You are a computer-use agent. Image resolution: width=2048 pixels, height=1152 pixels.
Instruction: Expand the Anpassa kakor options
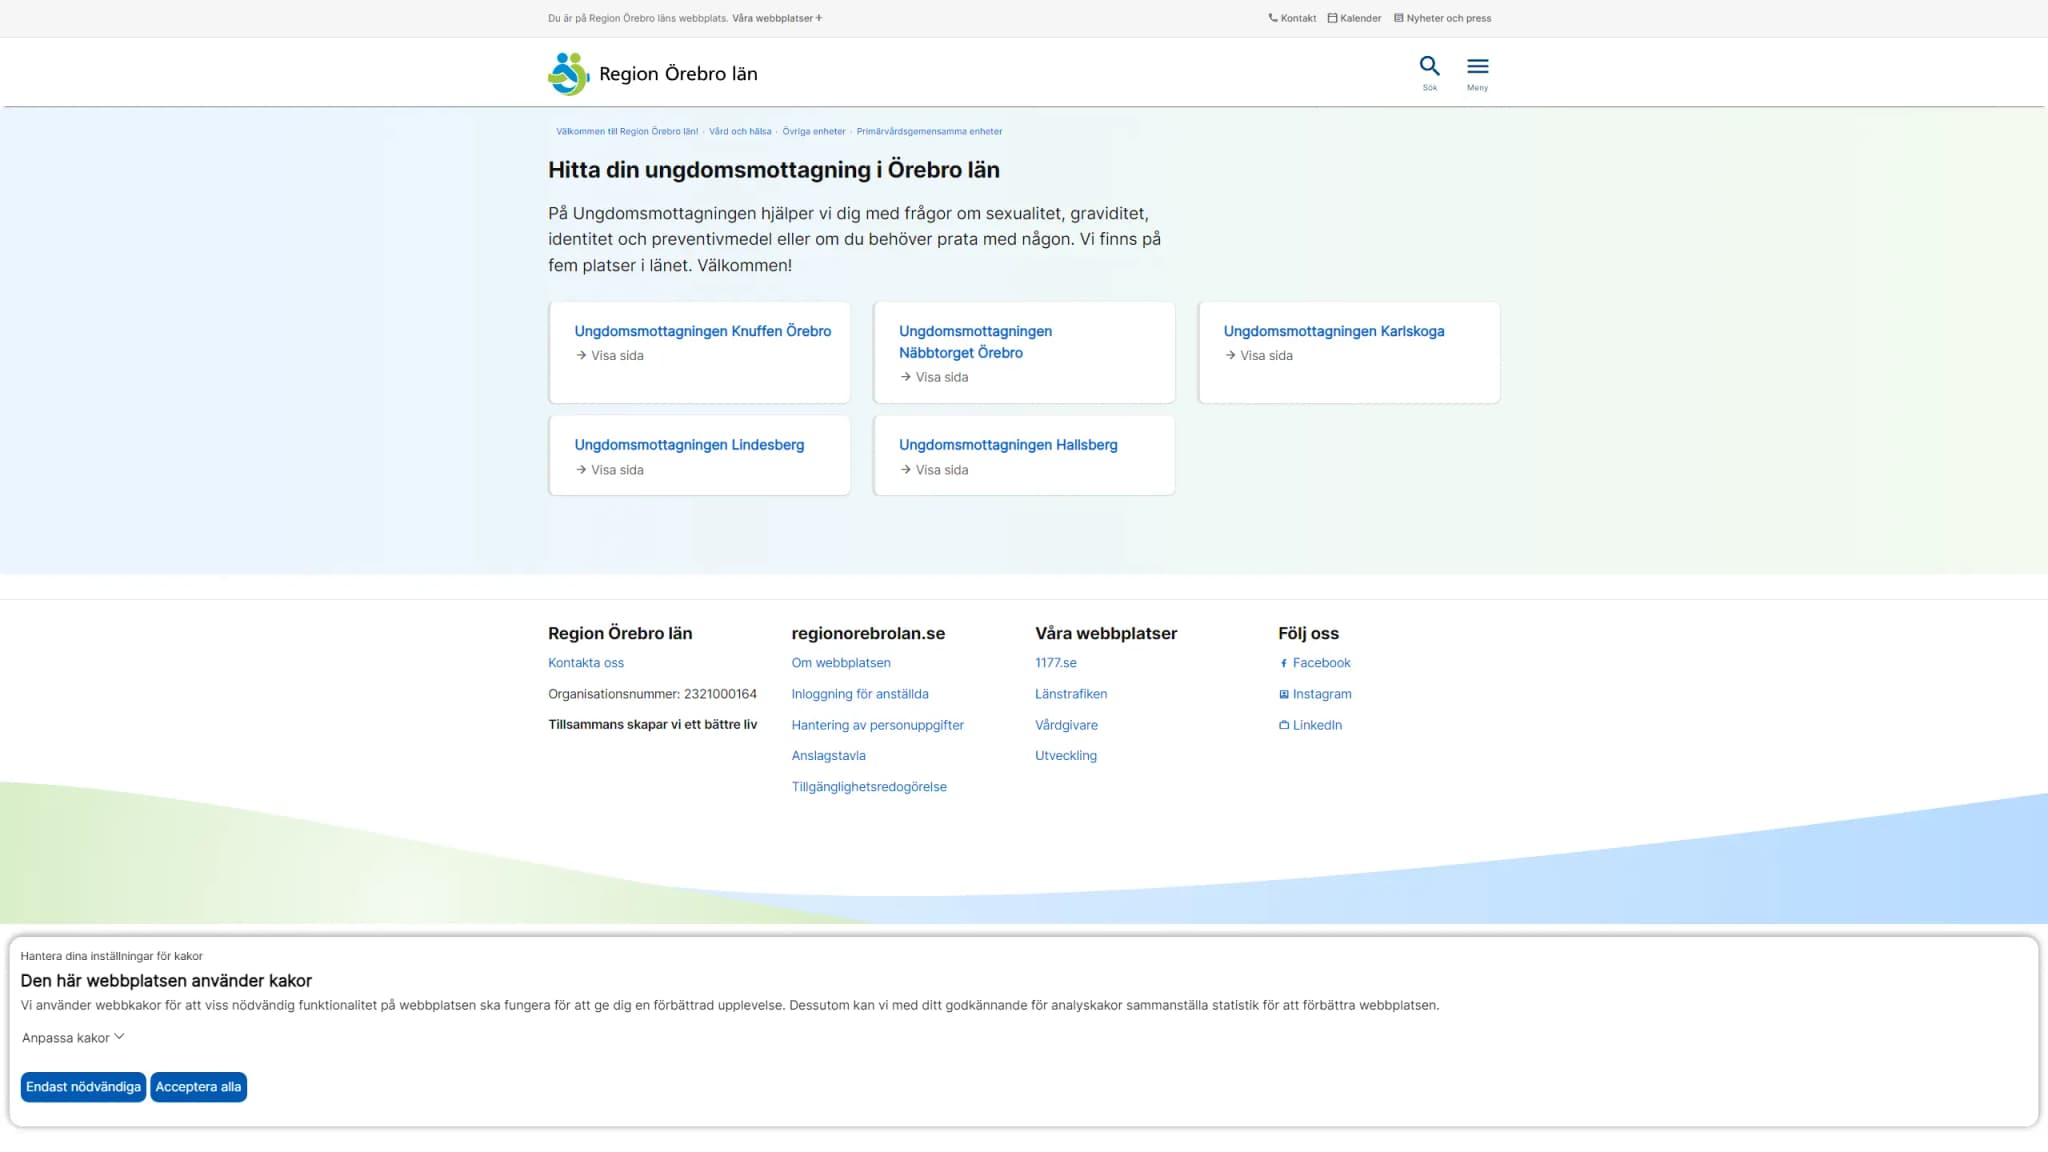click(x=73, y=1038)
